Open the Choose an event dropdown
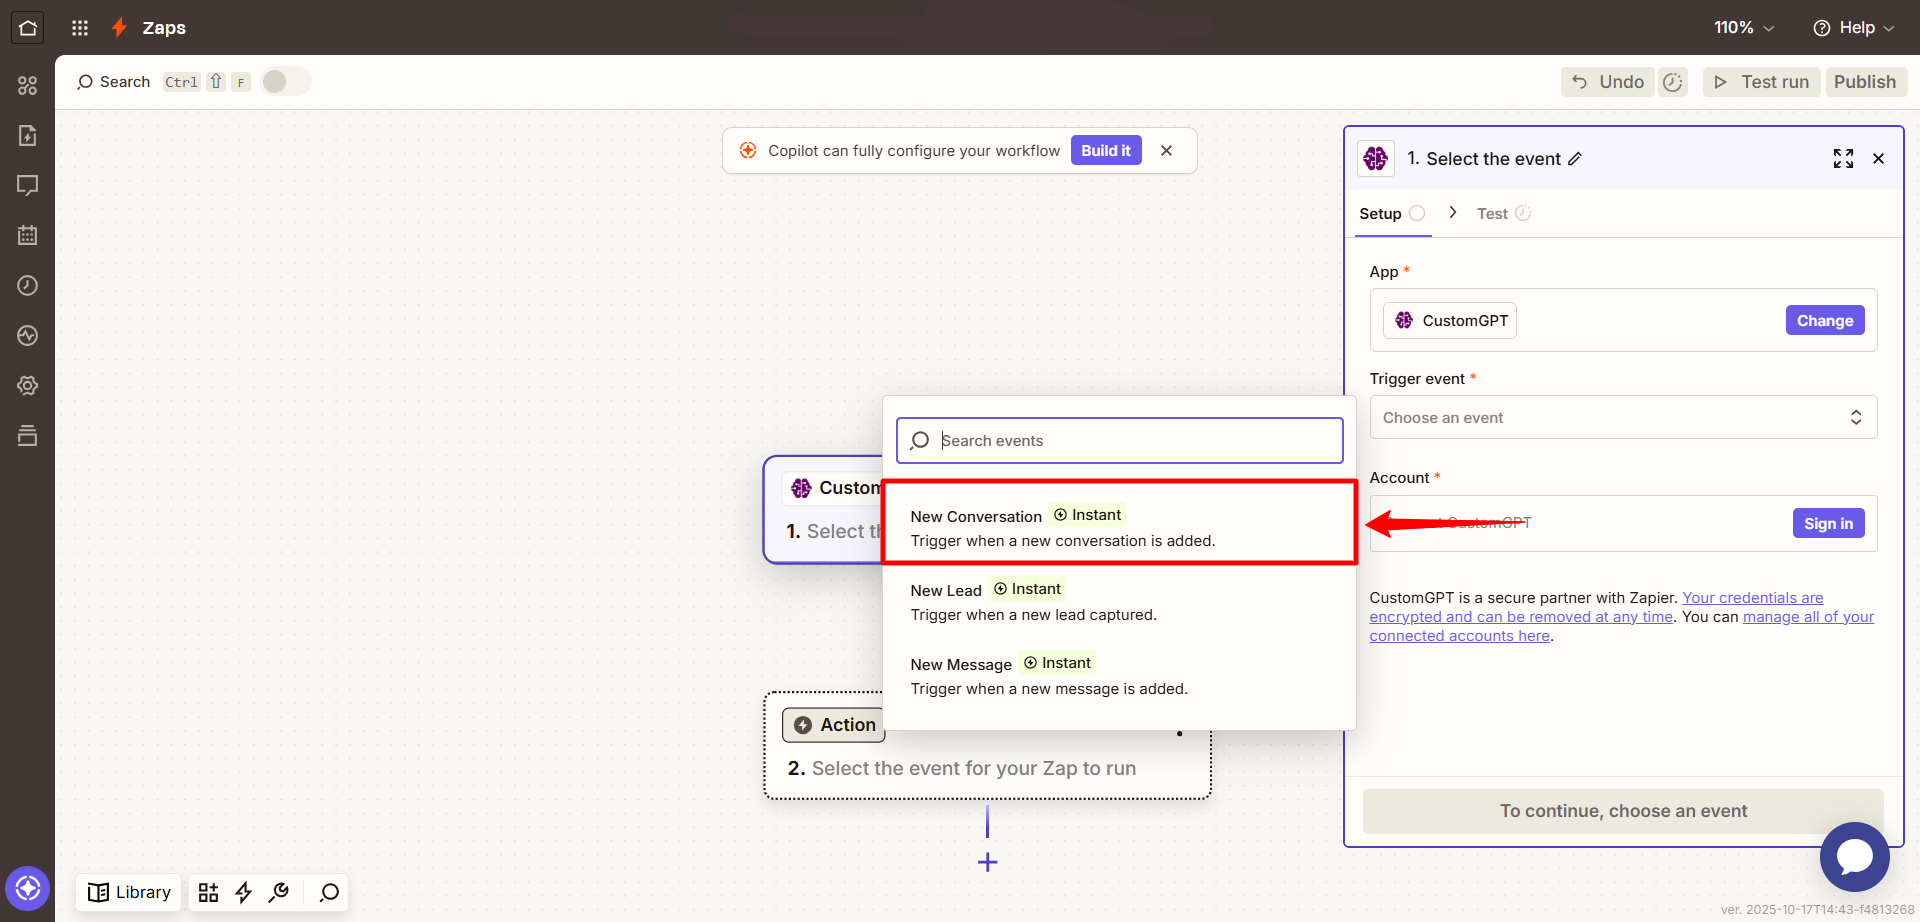1920x922 pixels. pyautogui.click(x=1623, y=418)
